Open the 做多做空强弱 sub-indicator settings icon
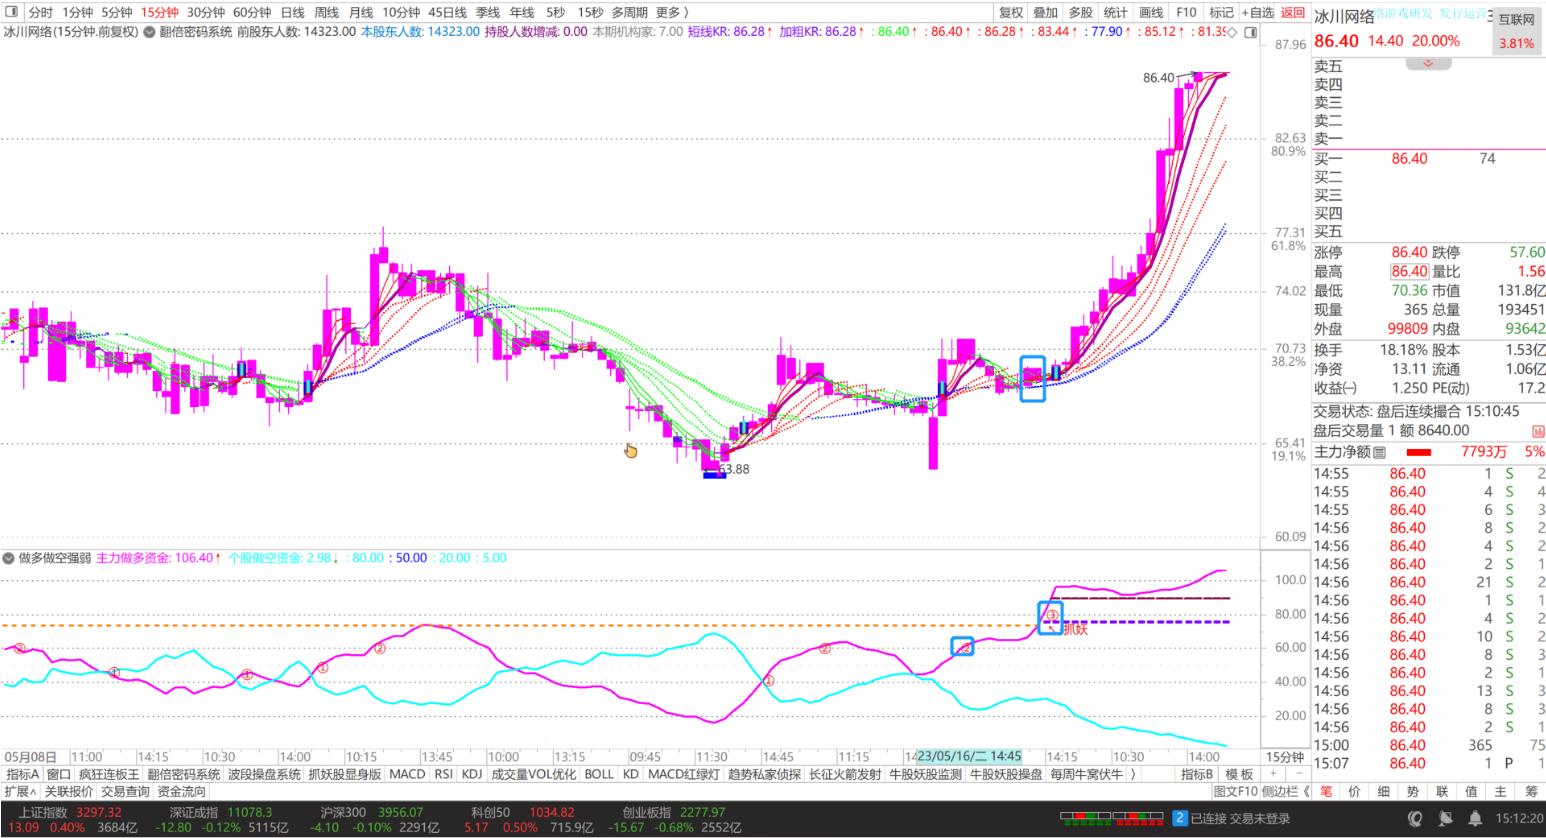The width and height of the screenshot is (1546, 838). tap(9, 558)
